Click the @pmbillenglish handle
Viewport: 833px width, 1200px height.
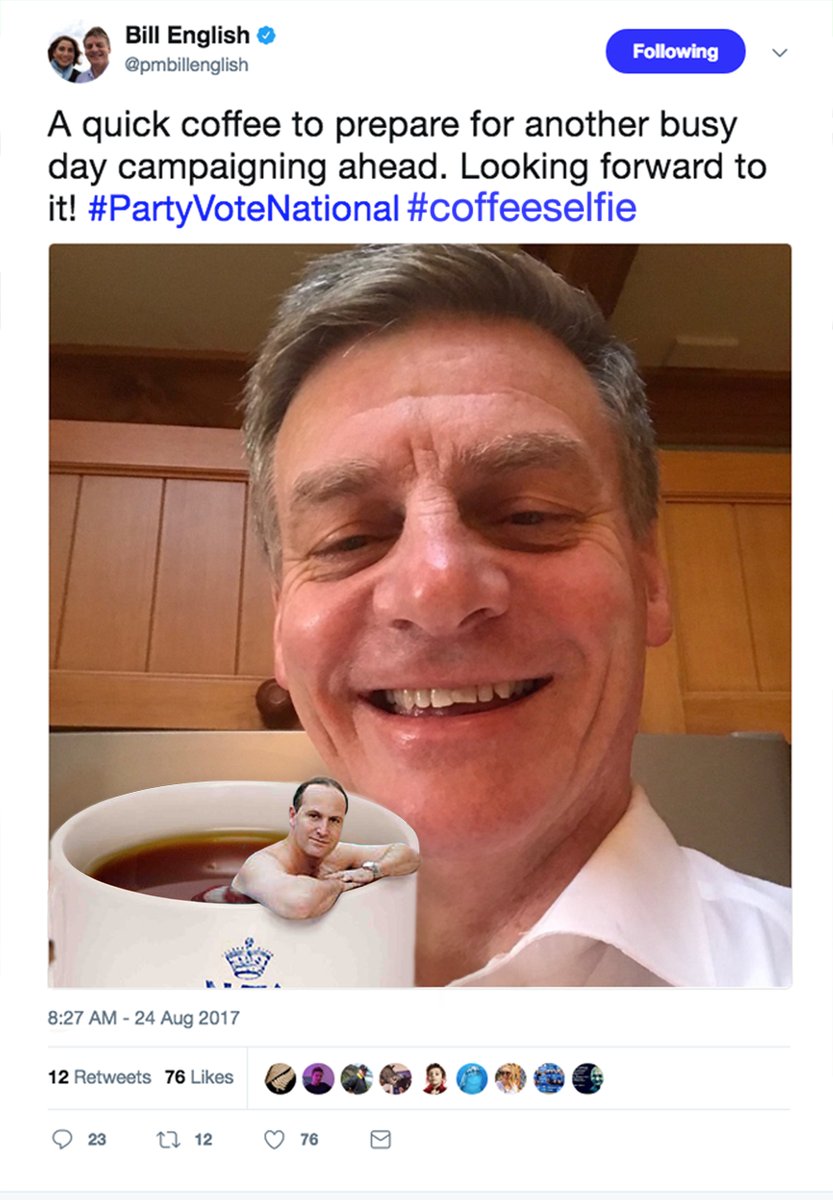pyautogui.click(x=186, y=65)
